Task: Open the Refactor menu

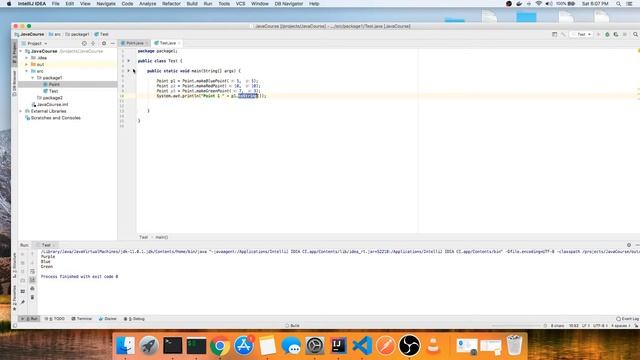Action: click(171, 4)
